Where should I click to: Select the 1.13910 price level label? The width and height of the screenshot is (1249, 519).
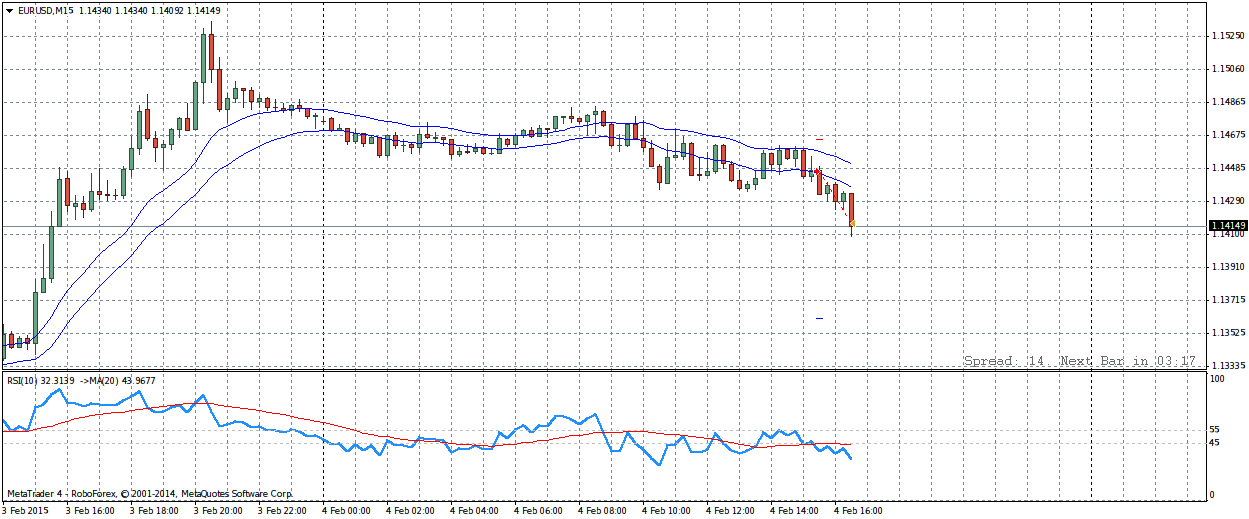(x=1227, y=267)
